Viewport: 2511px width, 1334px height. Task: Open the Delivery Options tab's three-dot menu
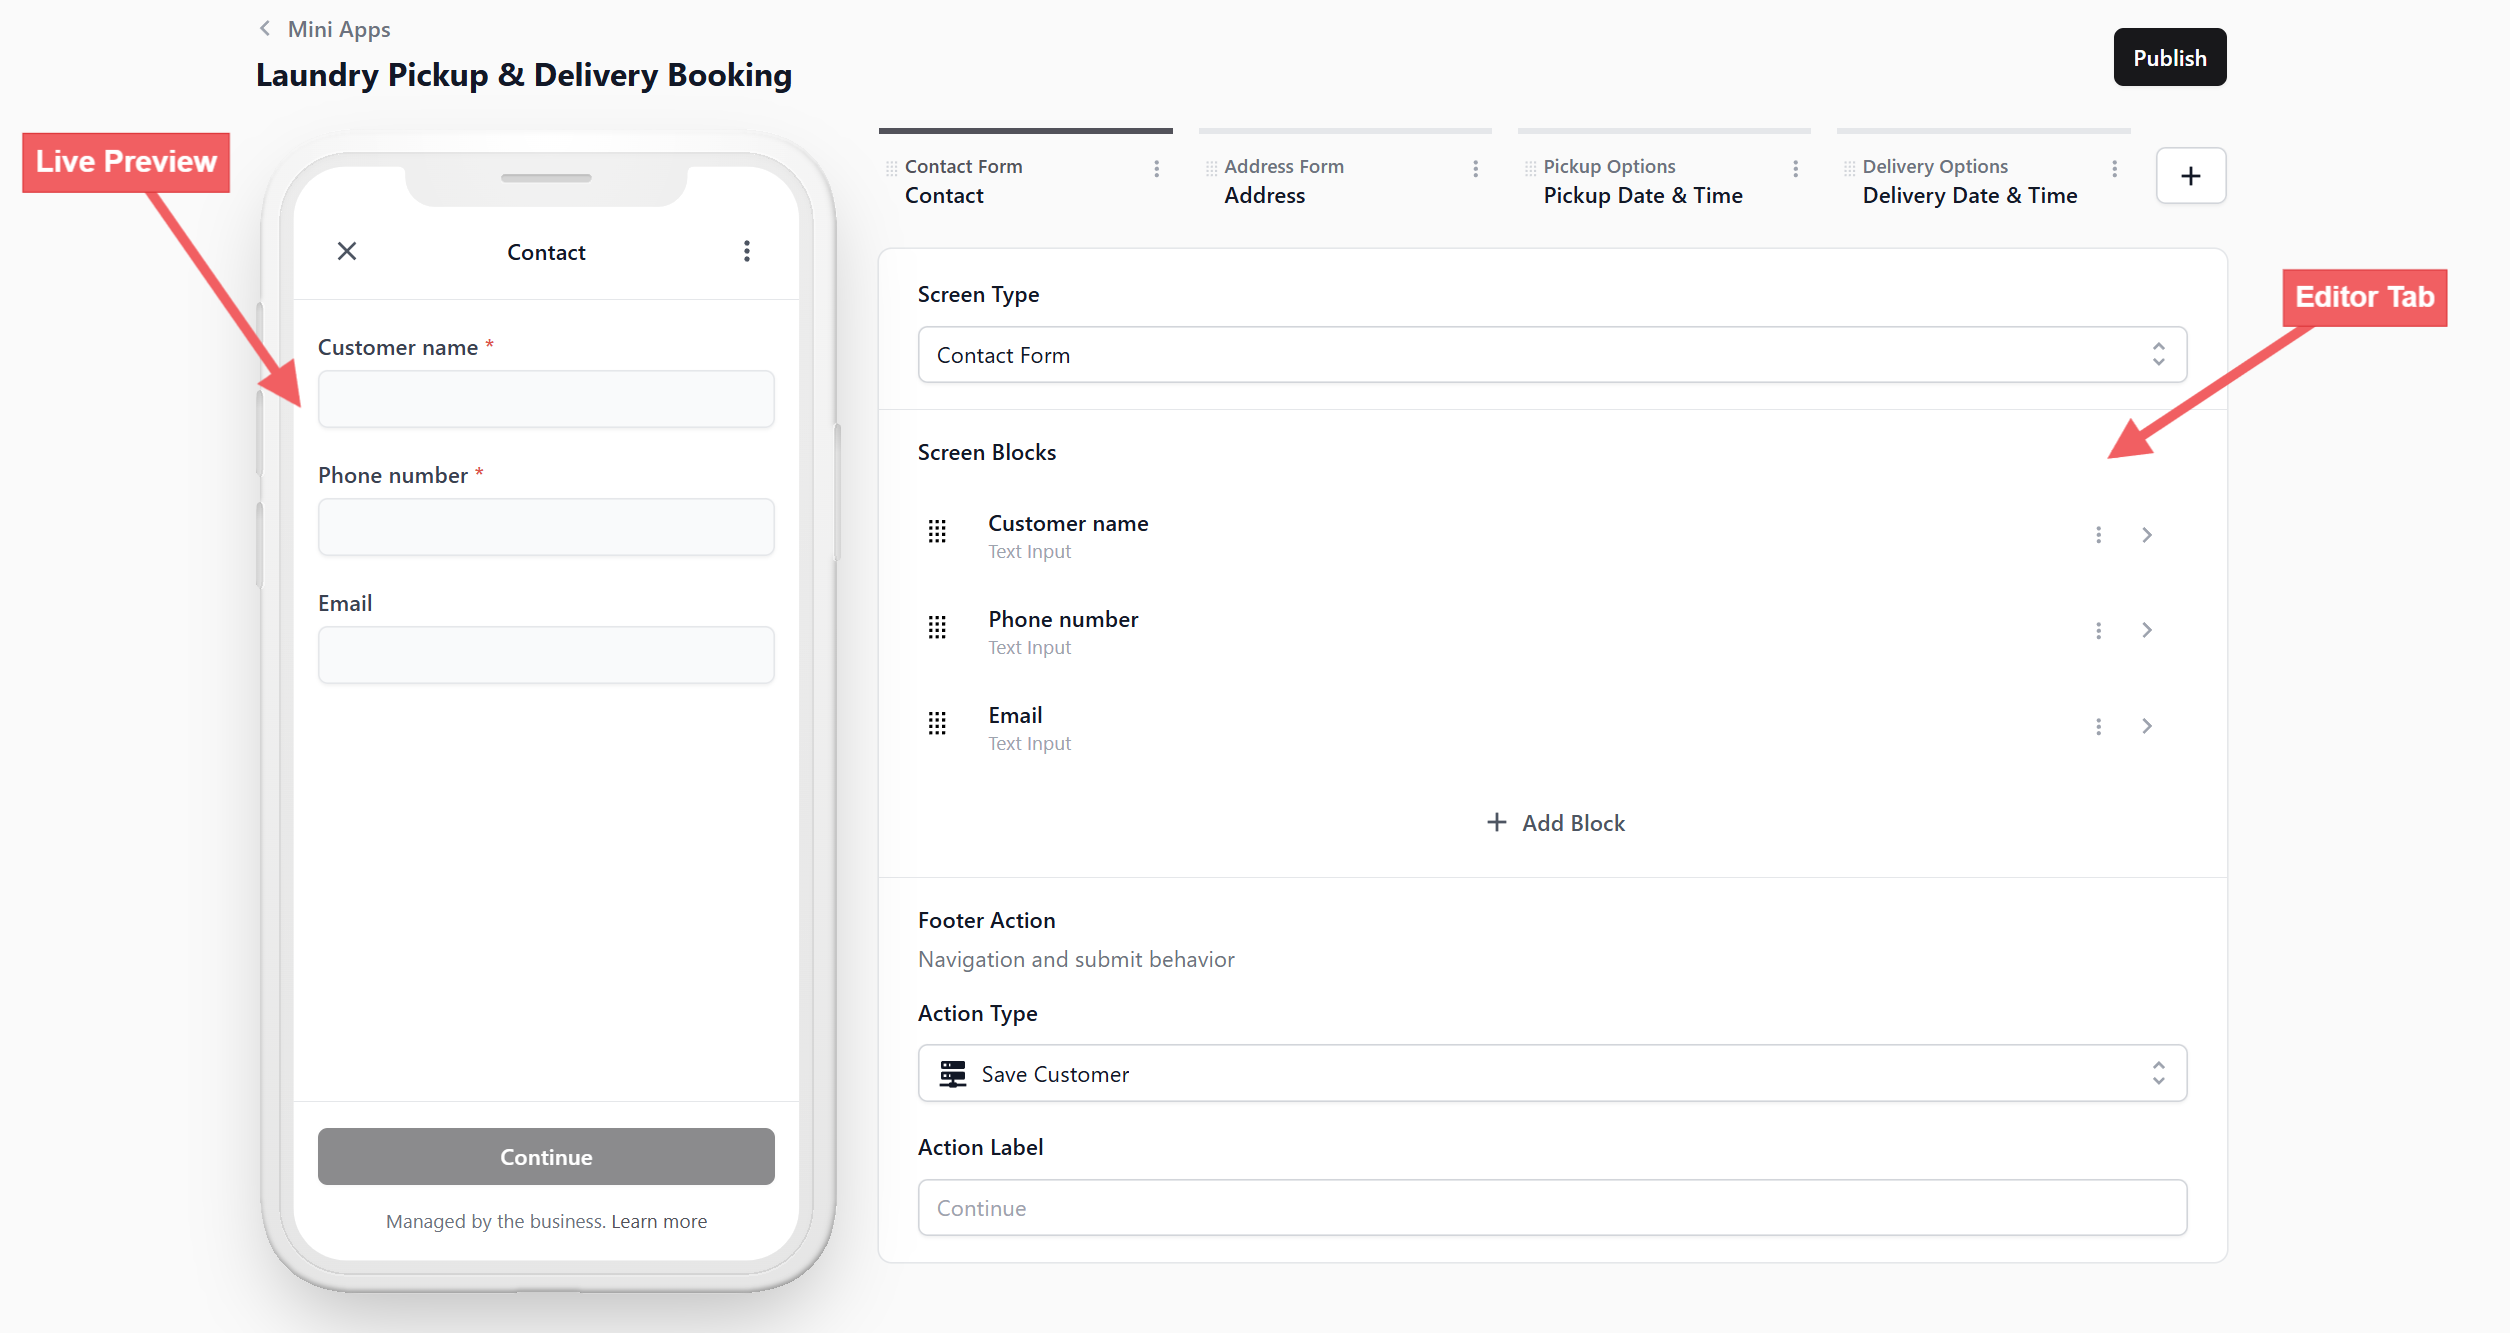(x=2114, y=168)
